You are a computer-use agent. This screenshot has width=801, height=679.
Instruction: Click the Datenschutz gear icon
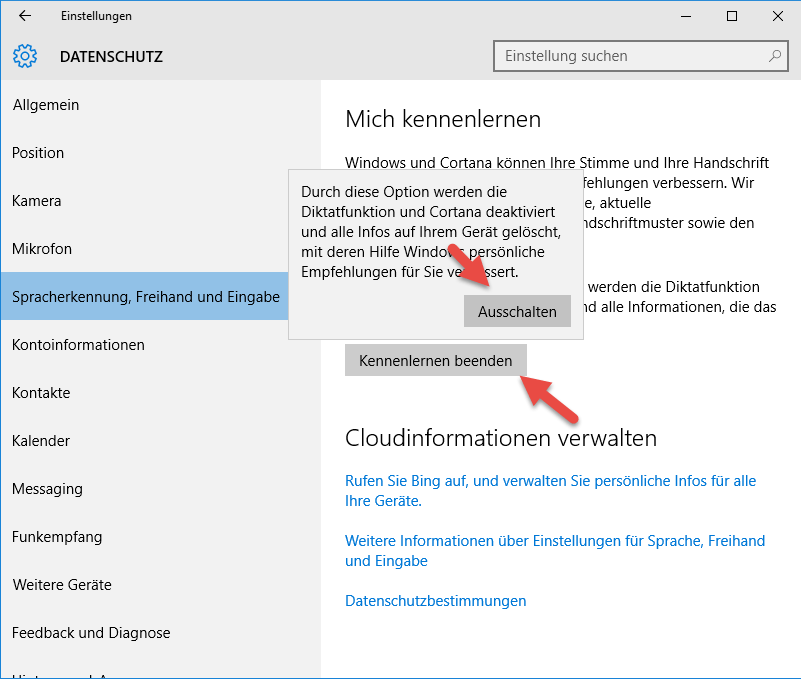(x=25, y=56)
